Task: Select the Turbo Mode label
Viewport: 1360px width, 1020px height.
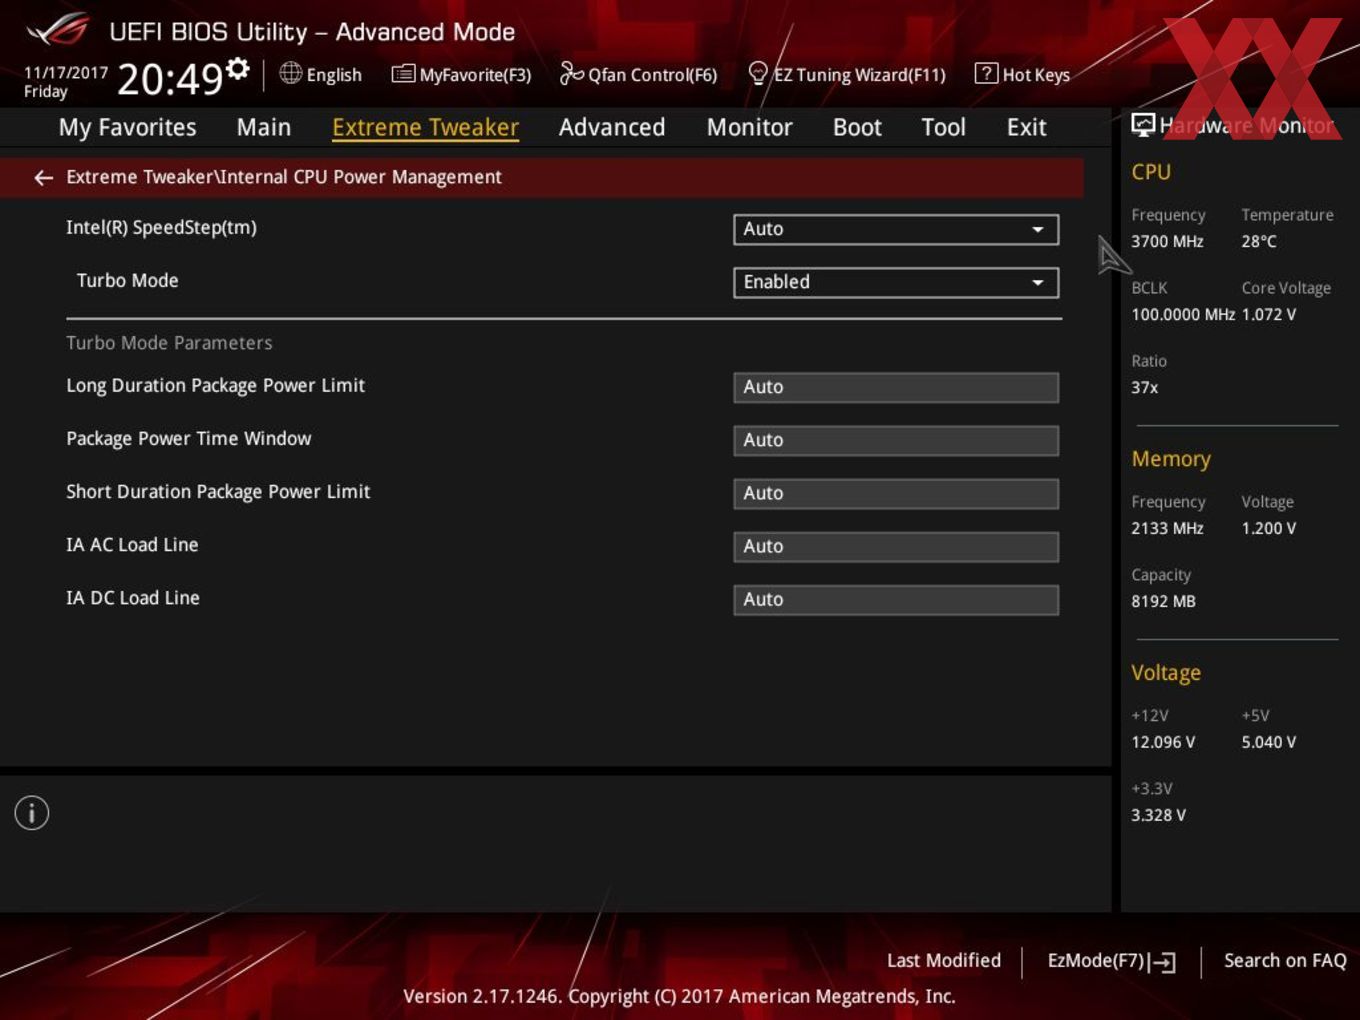Action: (x=127, y=281)
